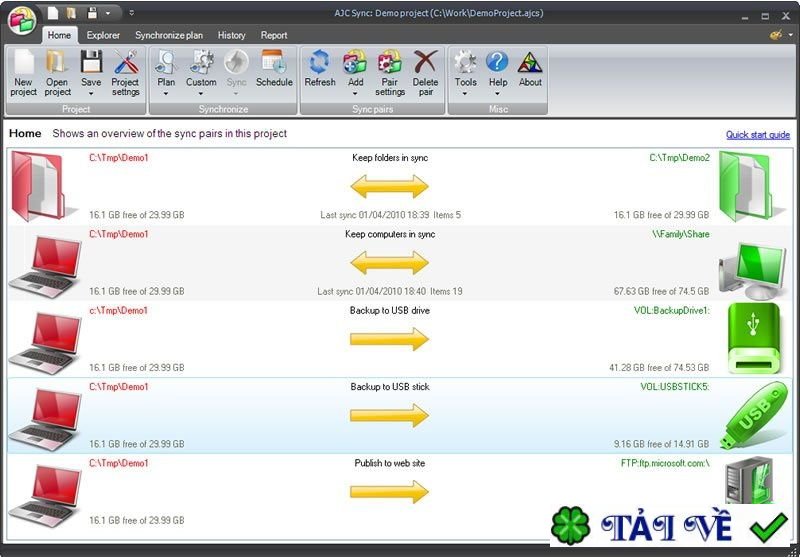Open the customize quick access toolbar arrow
The width and height of the screenshot is (800, 557).
132,13
